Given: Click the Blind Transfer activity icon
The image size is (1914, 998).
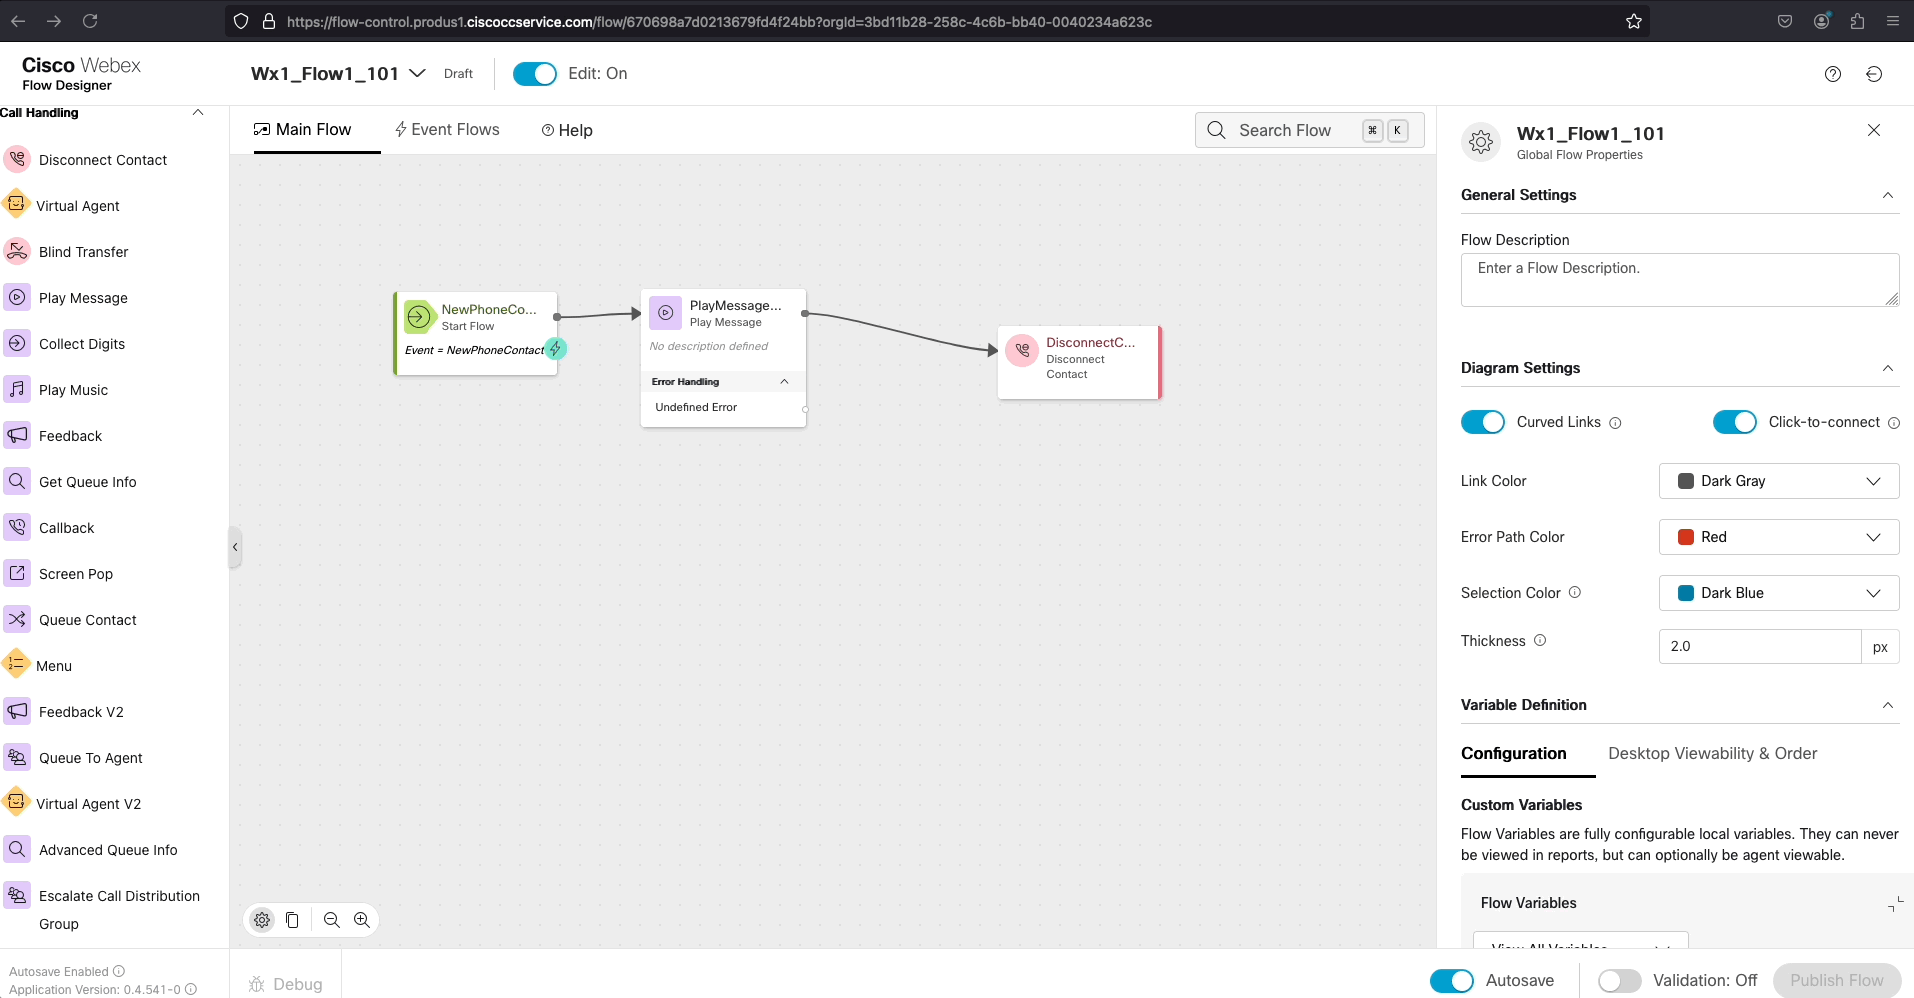Looking at the screenshot, I should (17, 251).
